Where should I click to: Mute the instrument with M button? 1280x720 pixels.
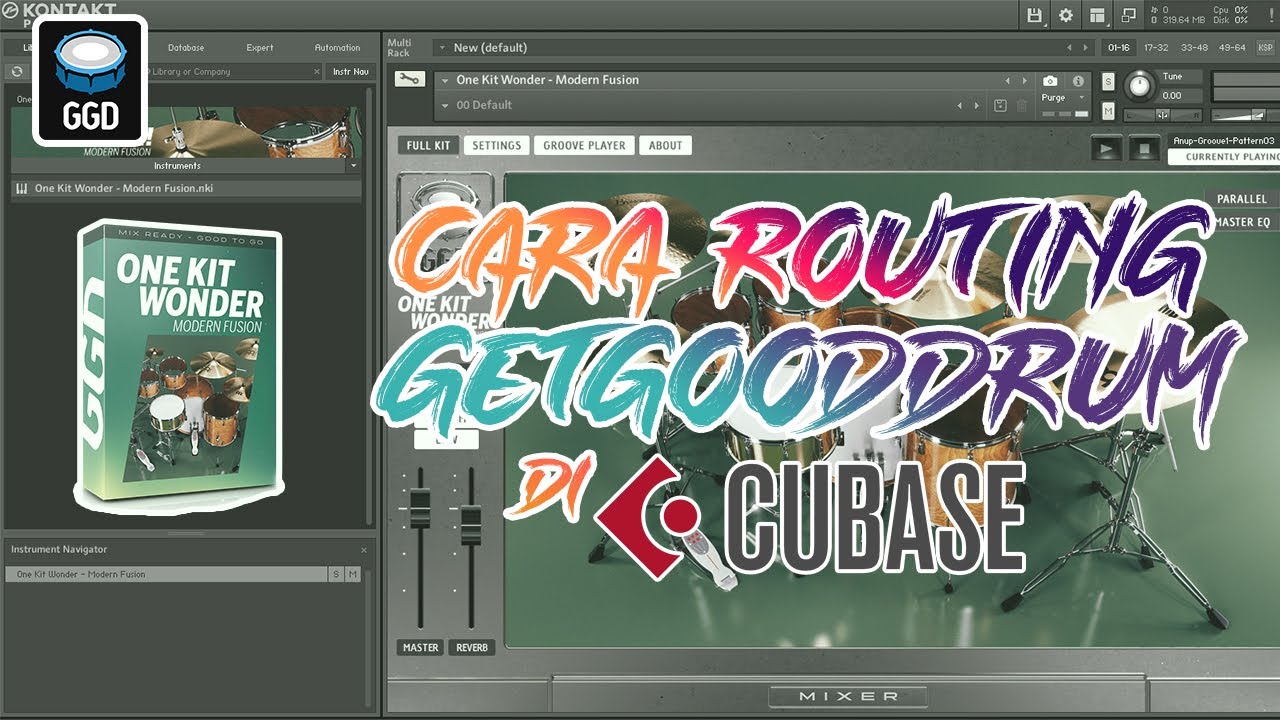(x=1108, y=110)
